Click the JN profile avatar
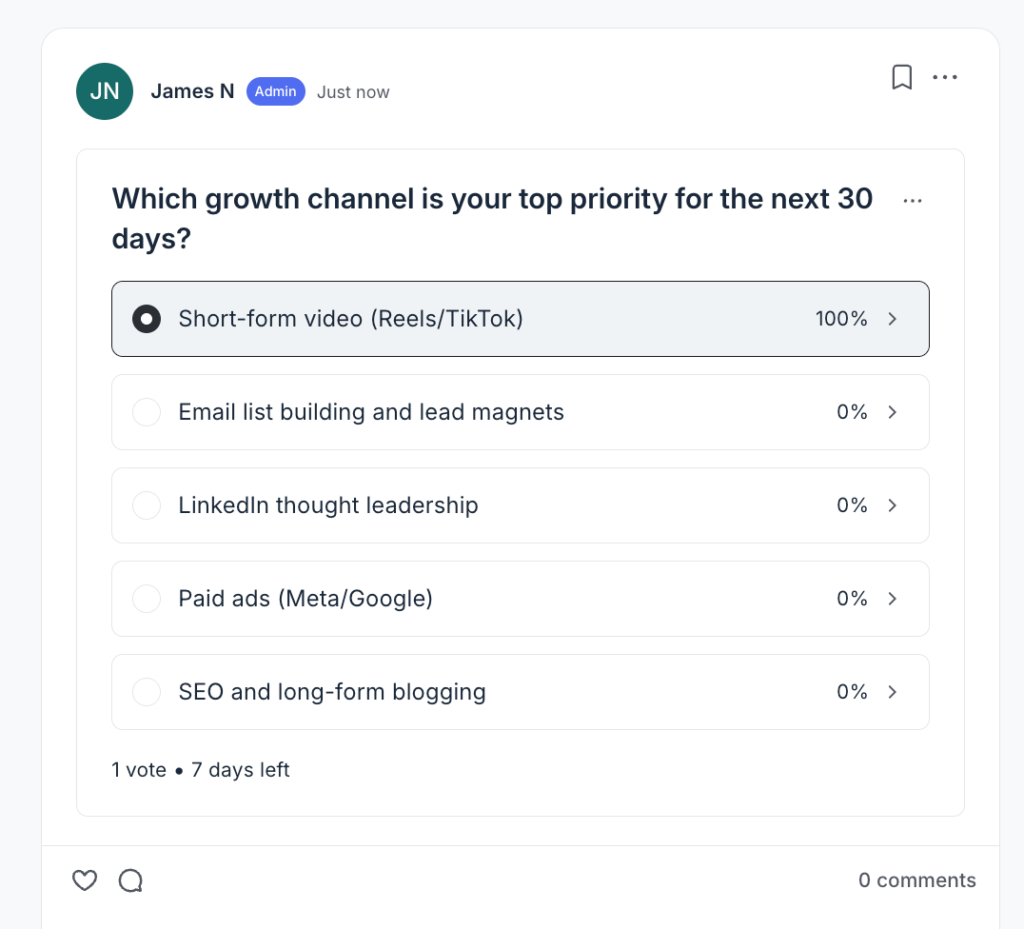This screenshot has width=1024, height=929. tap(105, 91)
